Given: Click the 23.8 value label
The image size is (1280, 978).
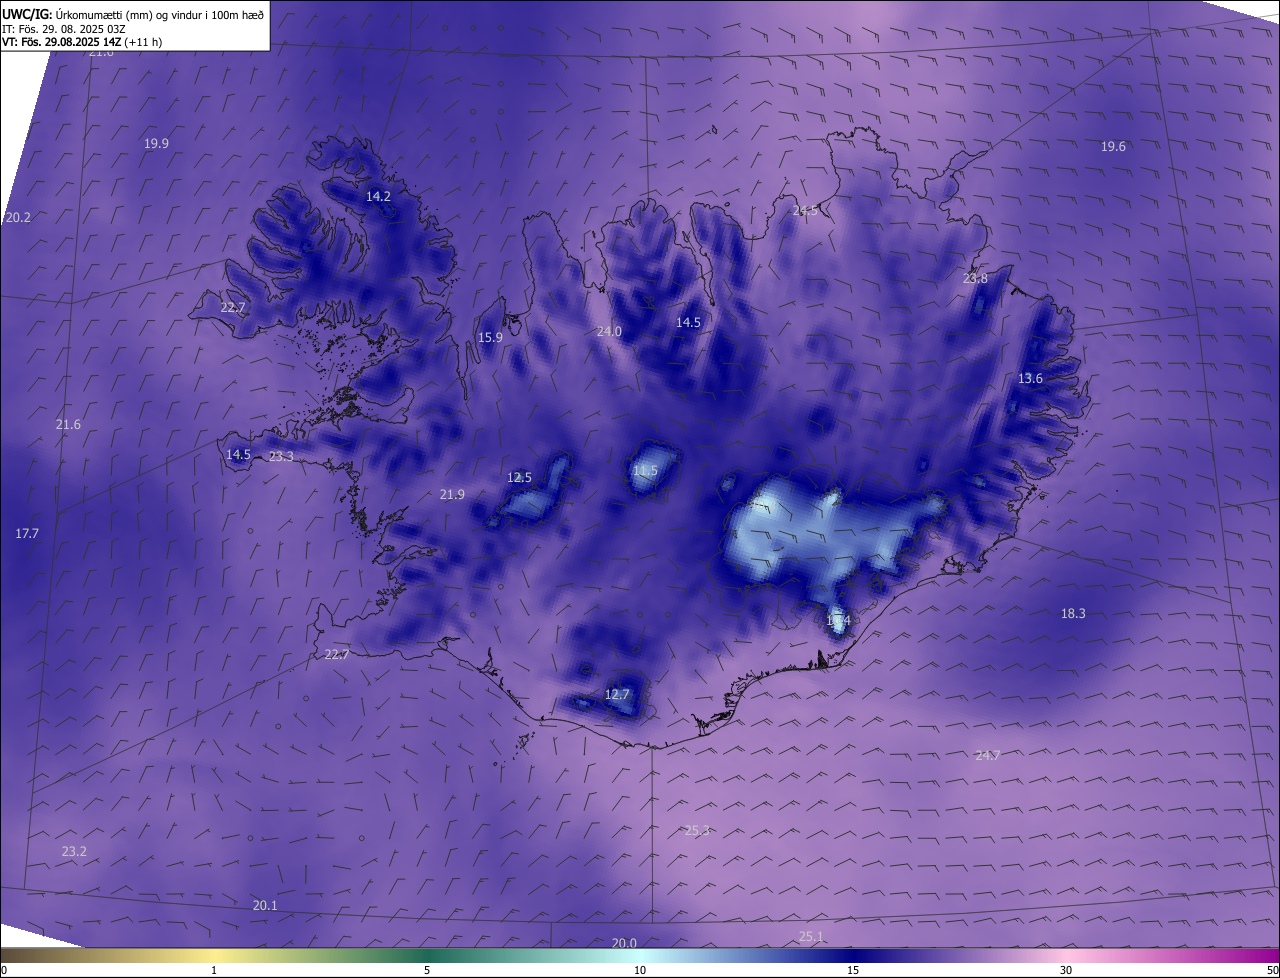Looking at the screenshot, I should pos(975,279).
